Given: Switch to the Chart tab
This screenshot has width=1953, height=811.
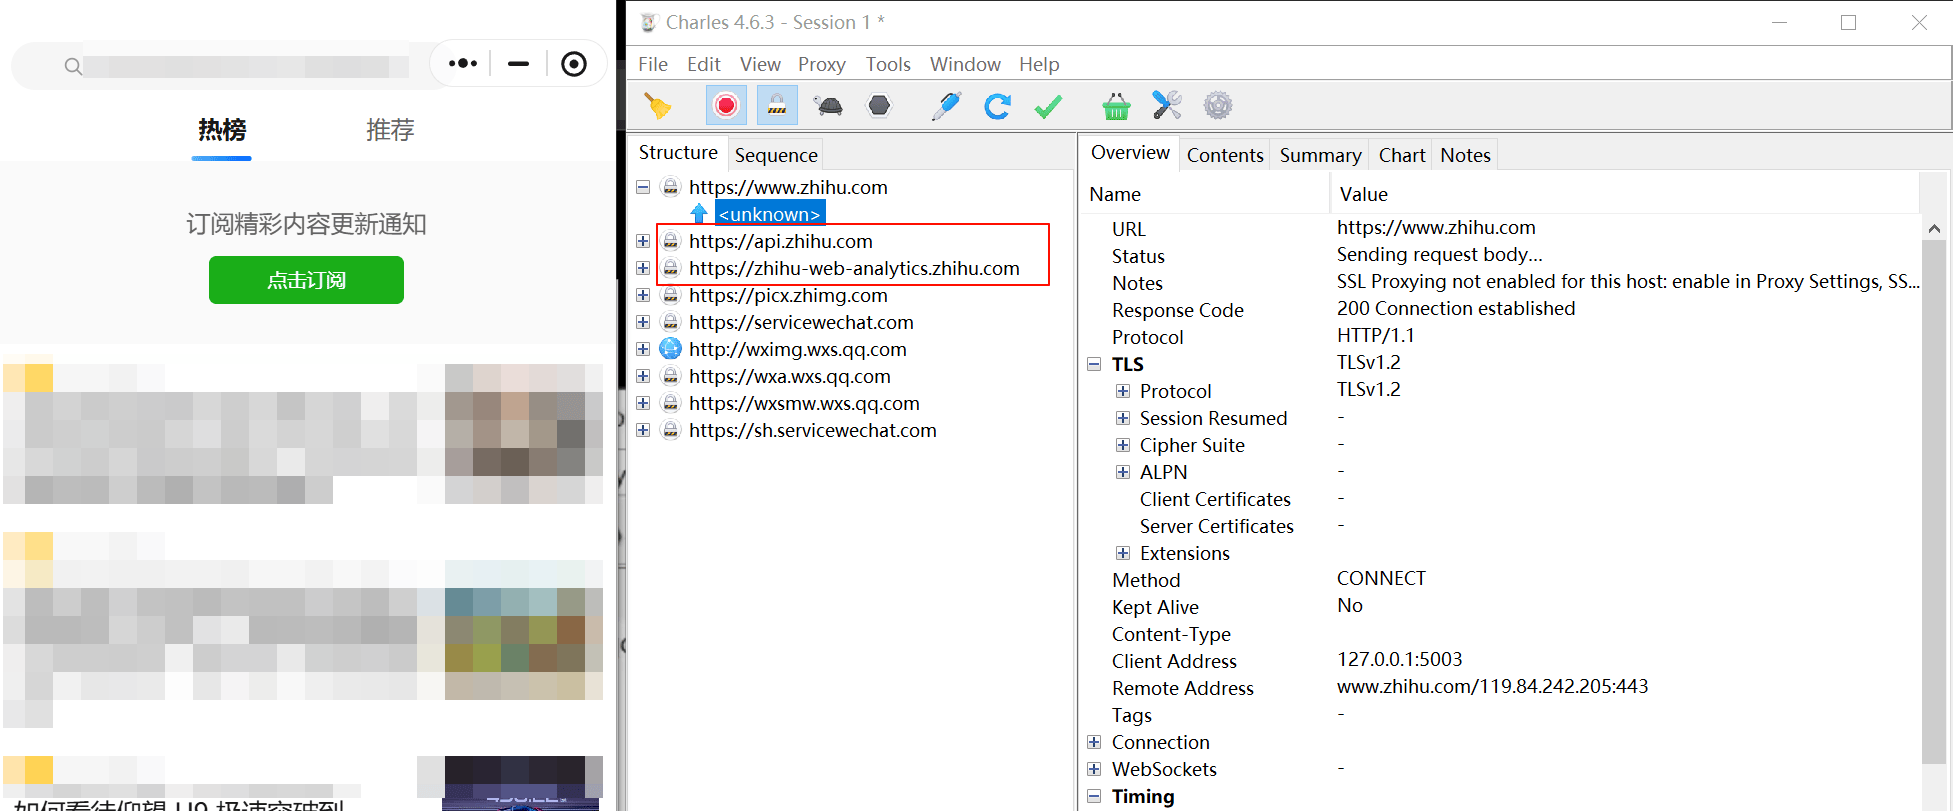Looking at the screenshot, I should coord(1402,155).
